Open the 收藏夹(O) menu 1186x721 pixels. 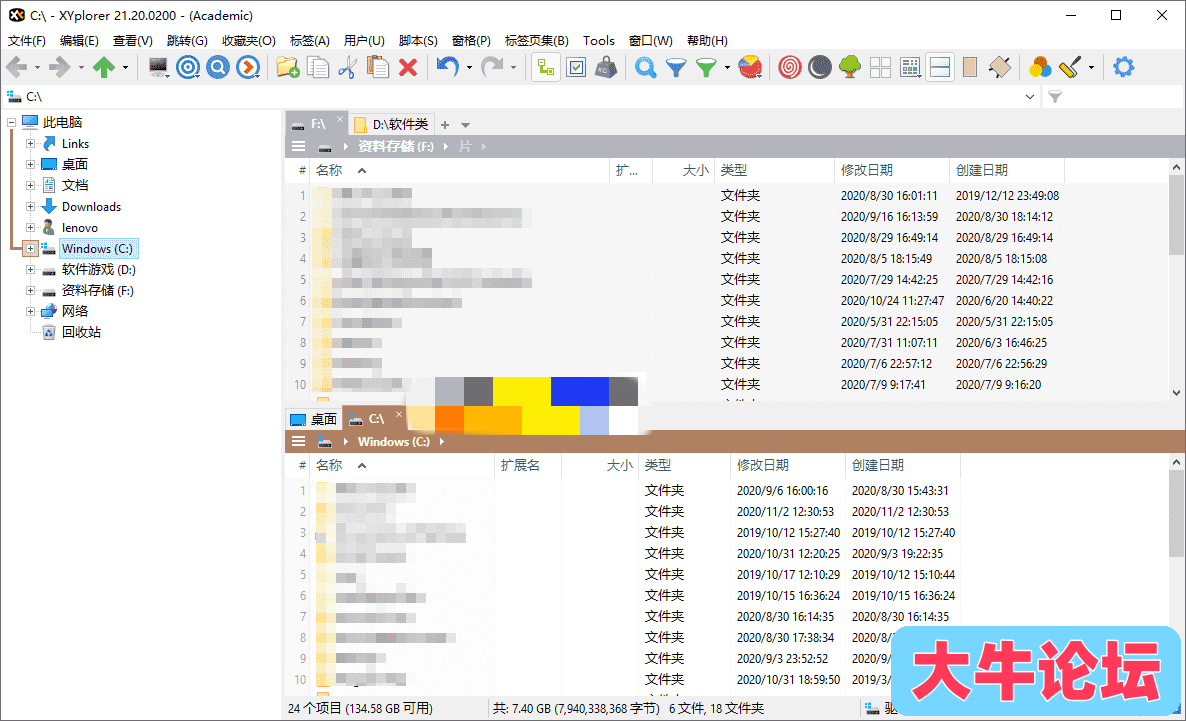point(249,41)
